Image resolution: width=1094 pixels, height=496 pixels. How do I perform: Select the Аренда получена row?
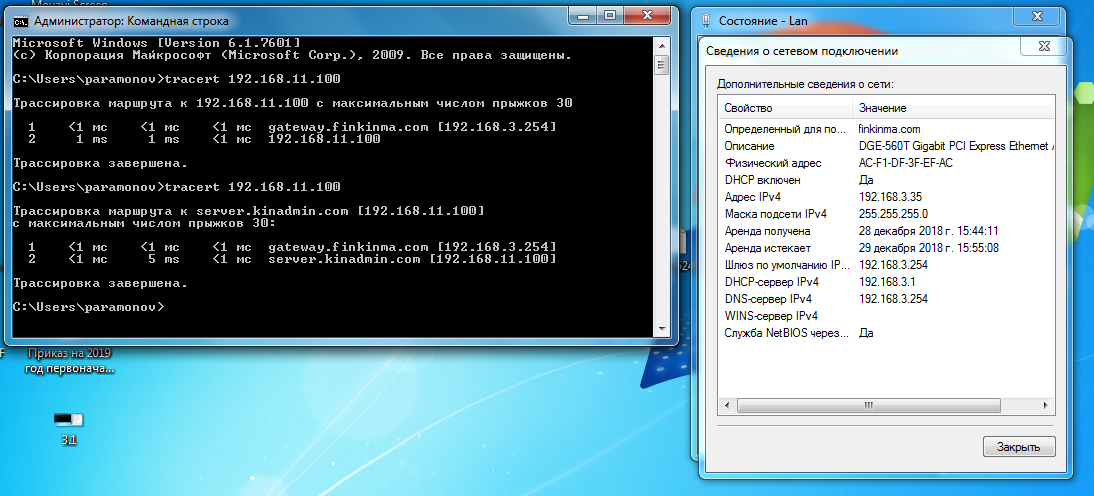(886, 231)
